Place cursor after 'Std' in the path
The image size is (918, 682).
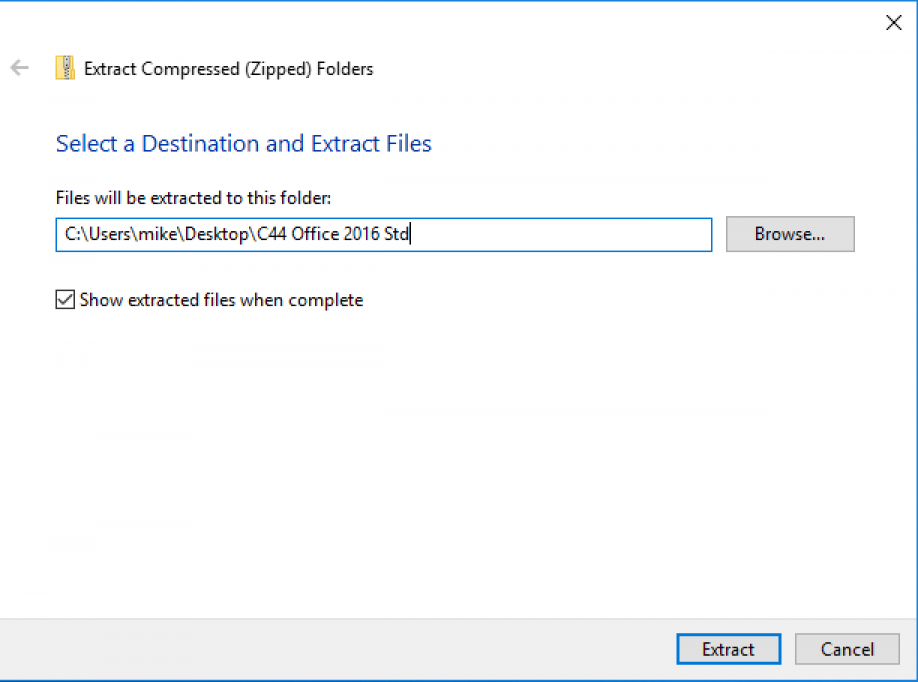411,235
